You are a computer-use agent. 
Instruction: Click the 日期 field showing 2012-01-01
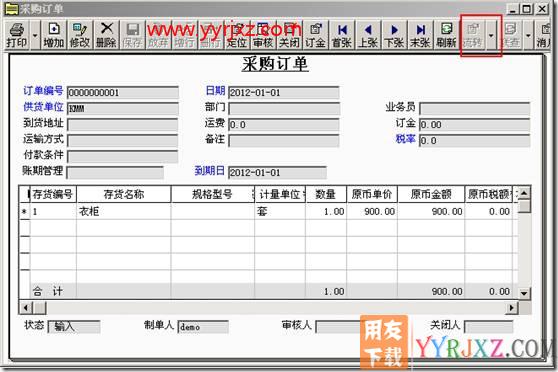pos(284,93)
